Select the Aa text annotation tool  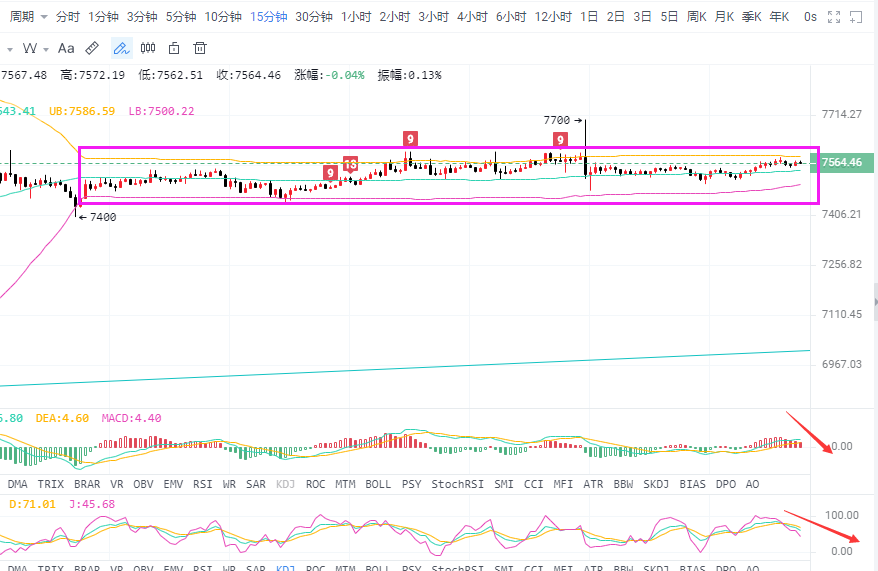pyautogui.click(x=66, y=49)
